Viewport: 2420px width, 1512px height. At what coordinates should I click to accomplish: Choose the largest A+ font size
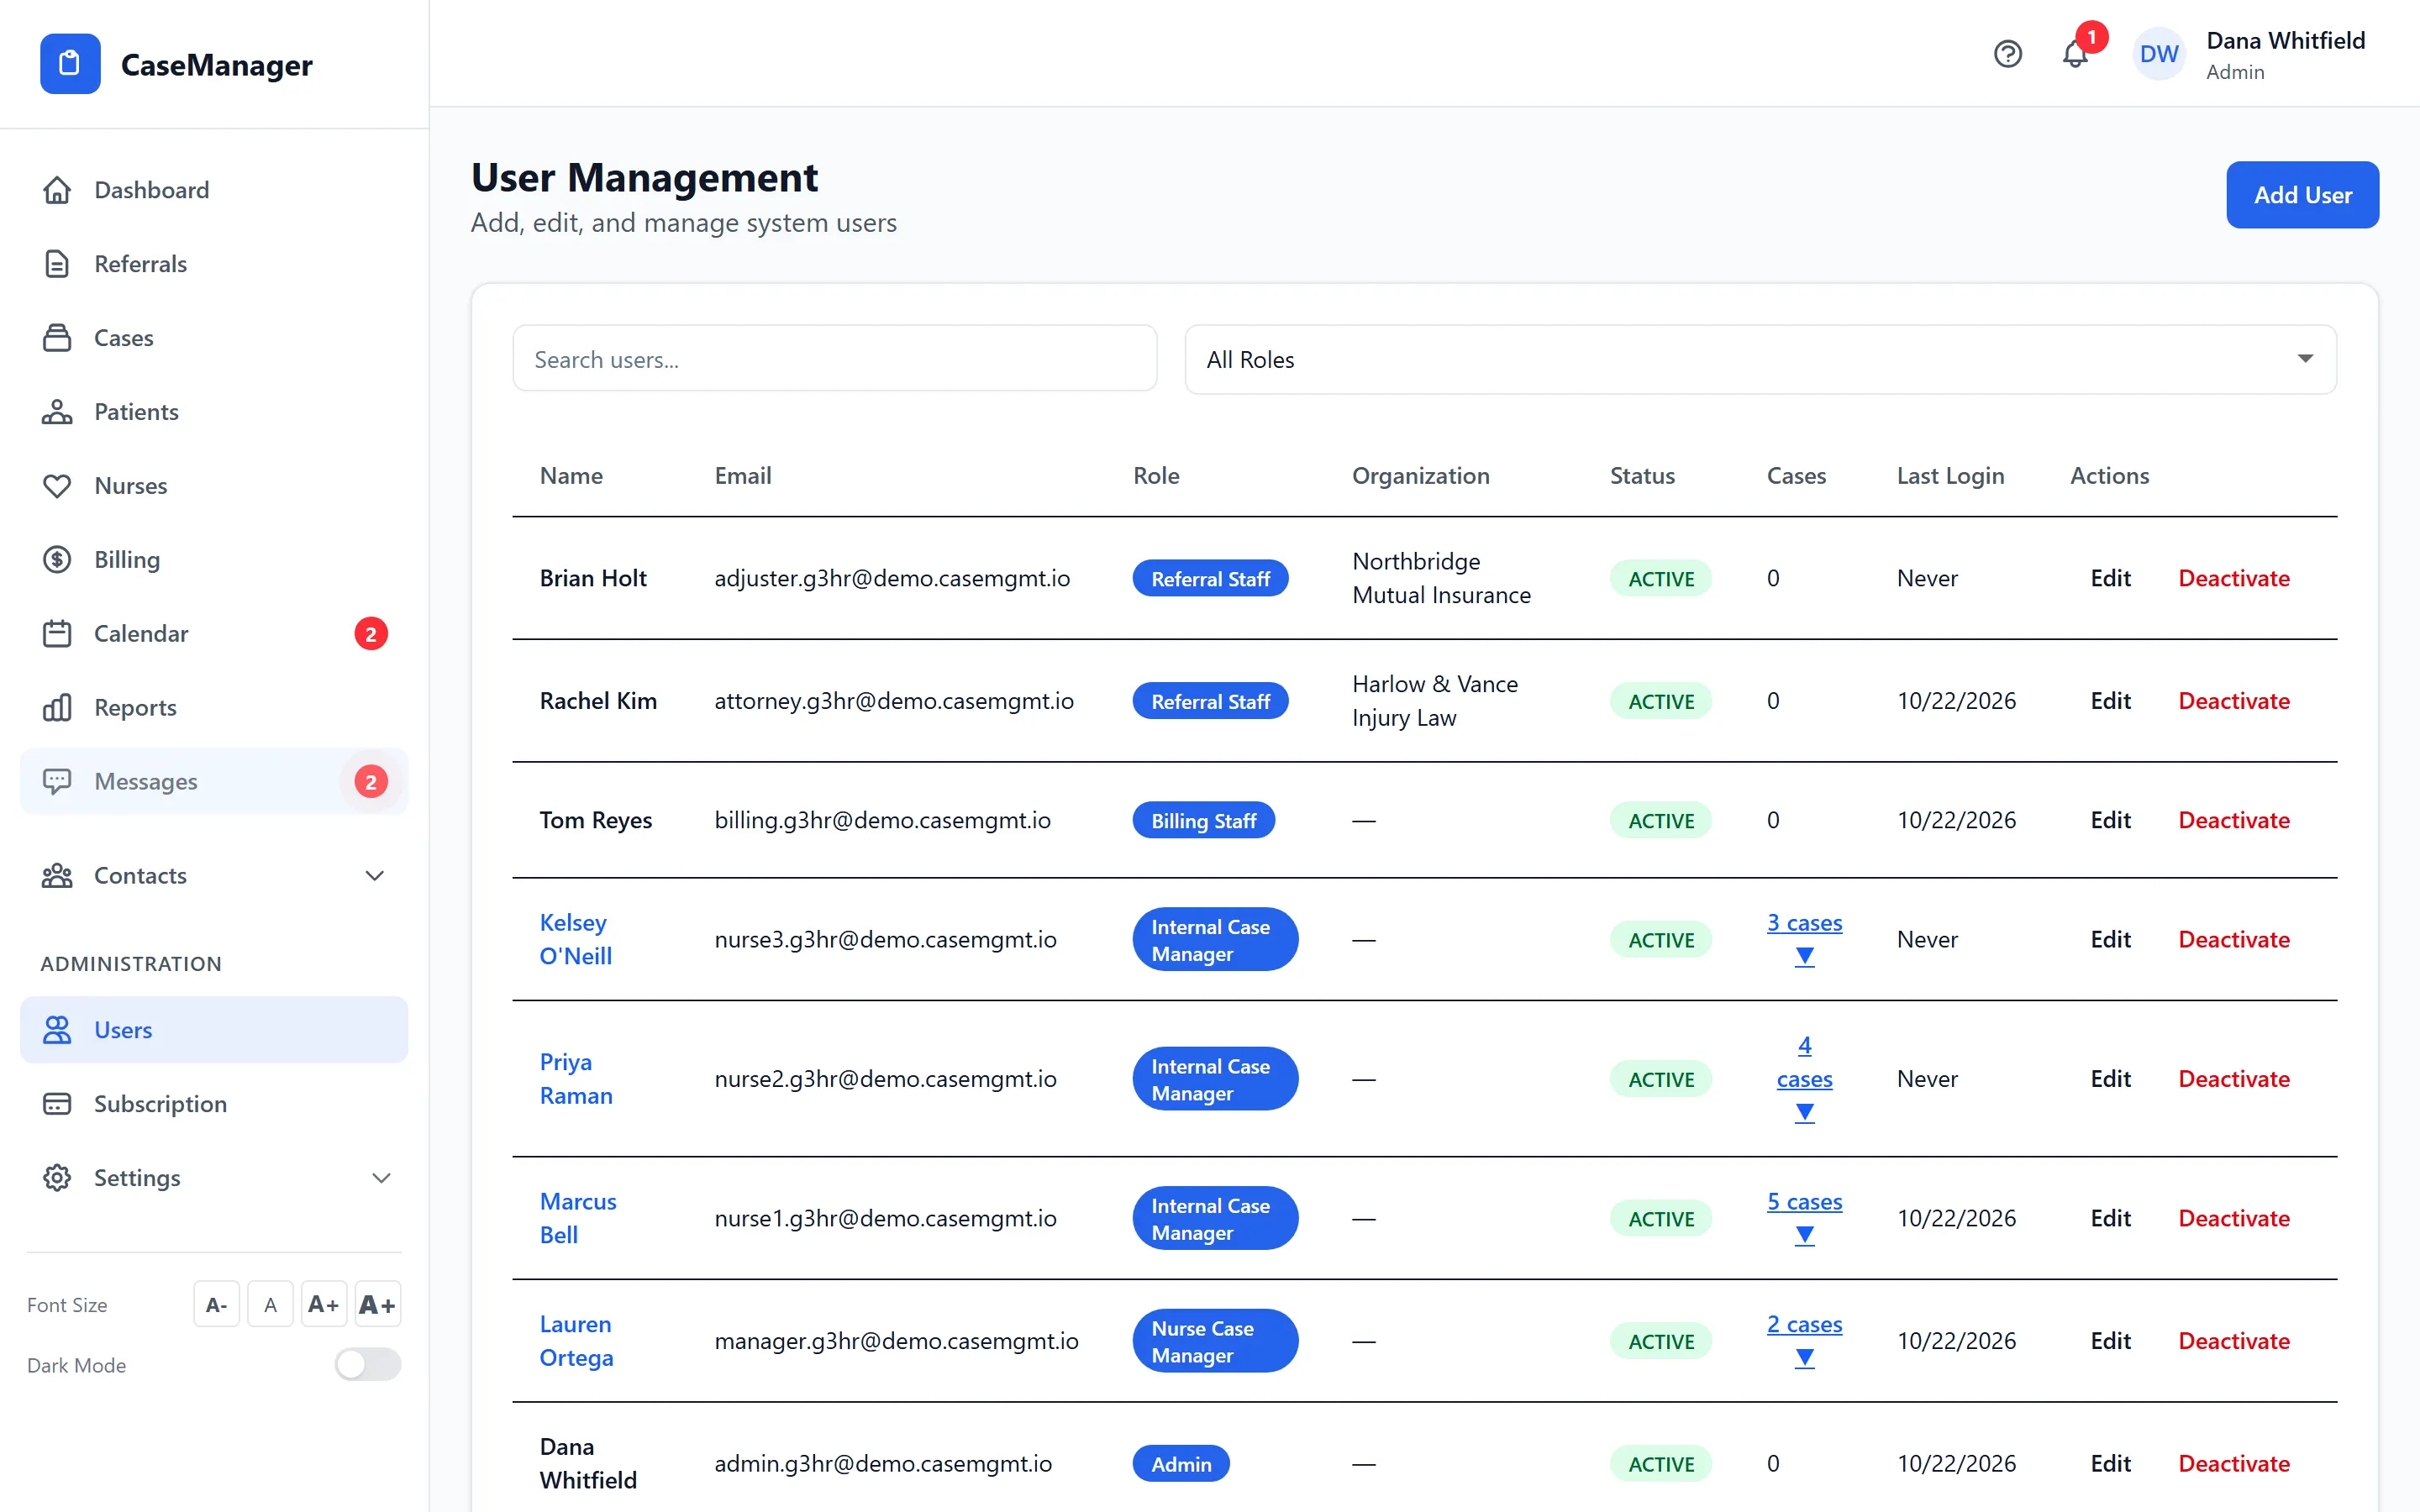[x=377, y=1304]
